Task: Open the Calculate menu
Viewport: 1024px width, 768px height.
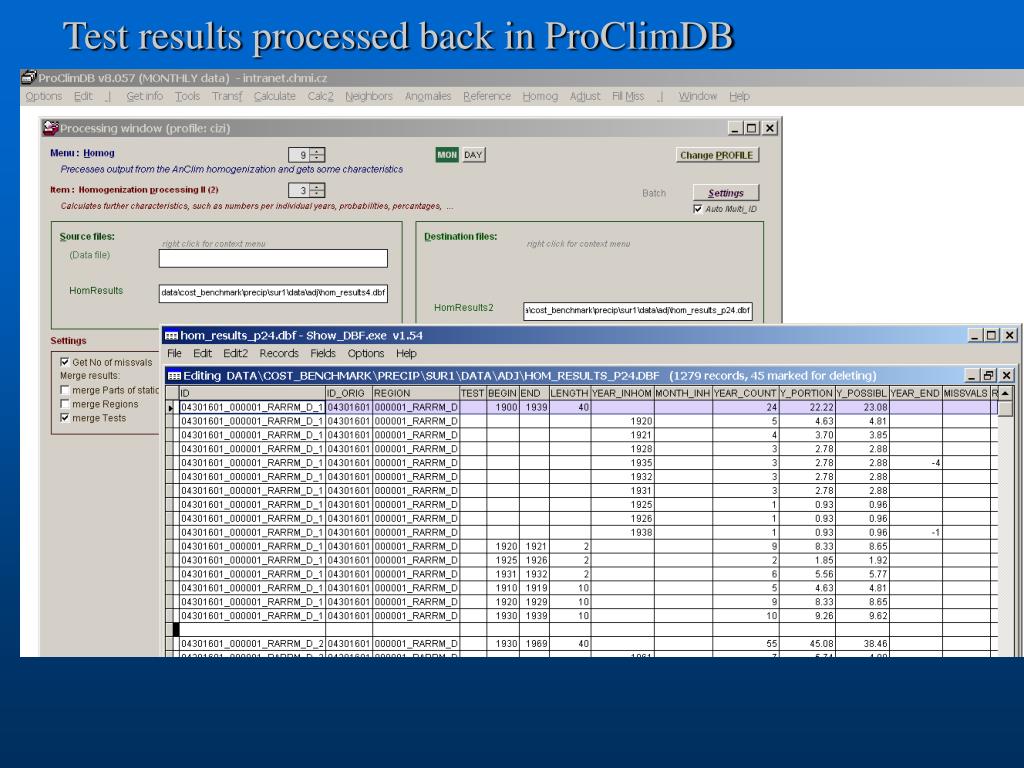Action: coord(274,96)
